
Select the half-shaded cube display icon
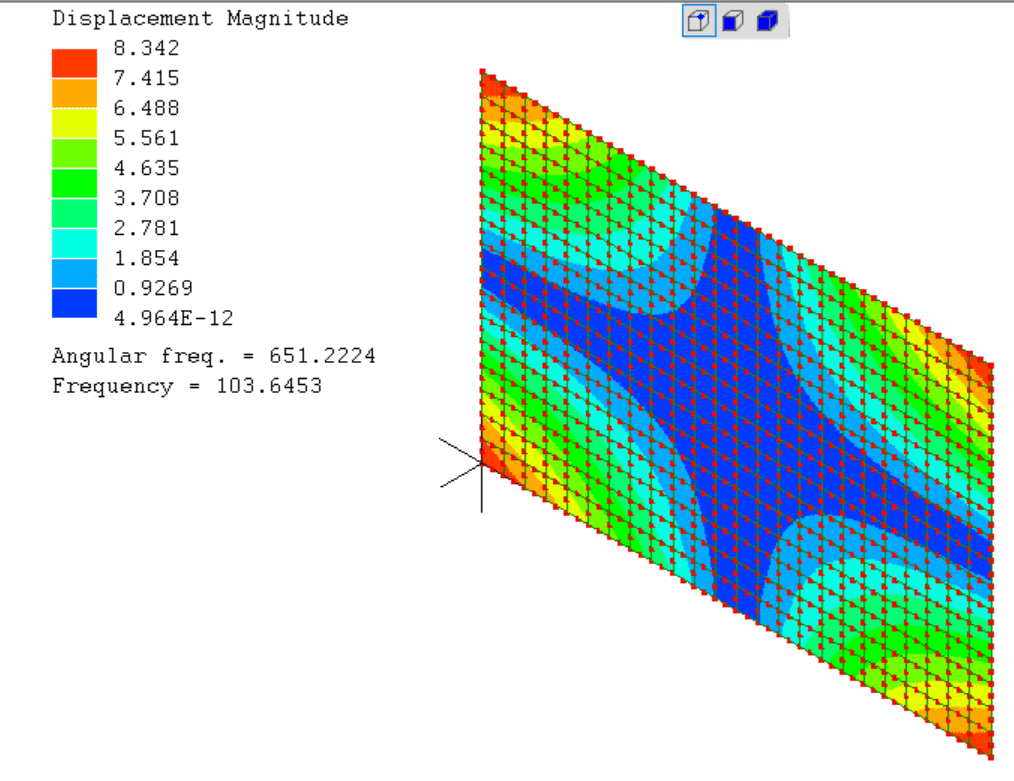pyautogui.click(x=733, y=21)
